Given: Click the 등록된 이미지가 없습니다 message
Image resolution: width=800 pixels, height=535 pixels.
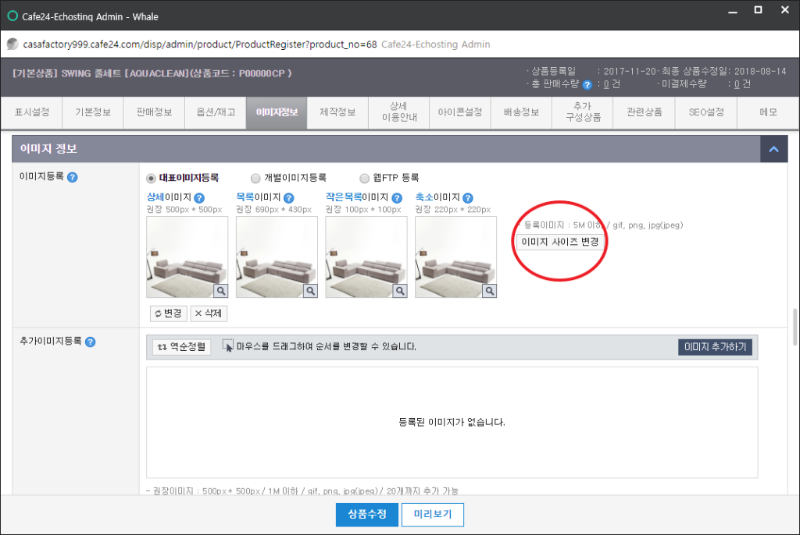Looking at the screenshot, I should tap(452, 422).
